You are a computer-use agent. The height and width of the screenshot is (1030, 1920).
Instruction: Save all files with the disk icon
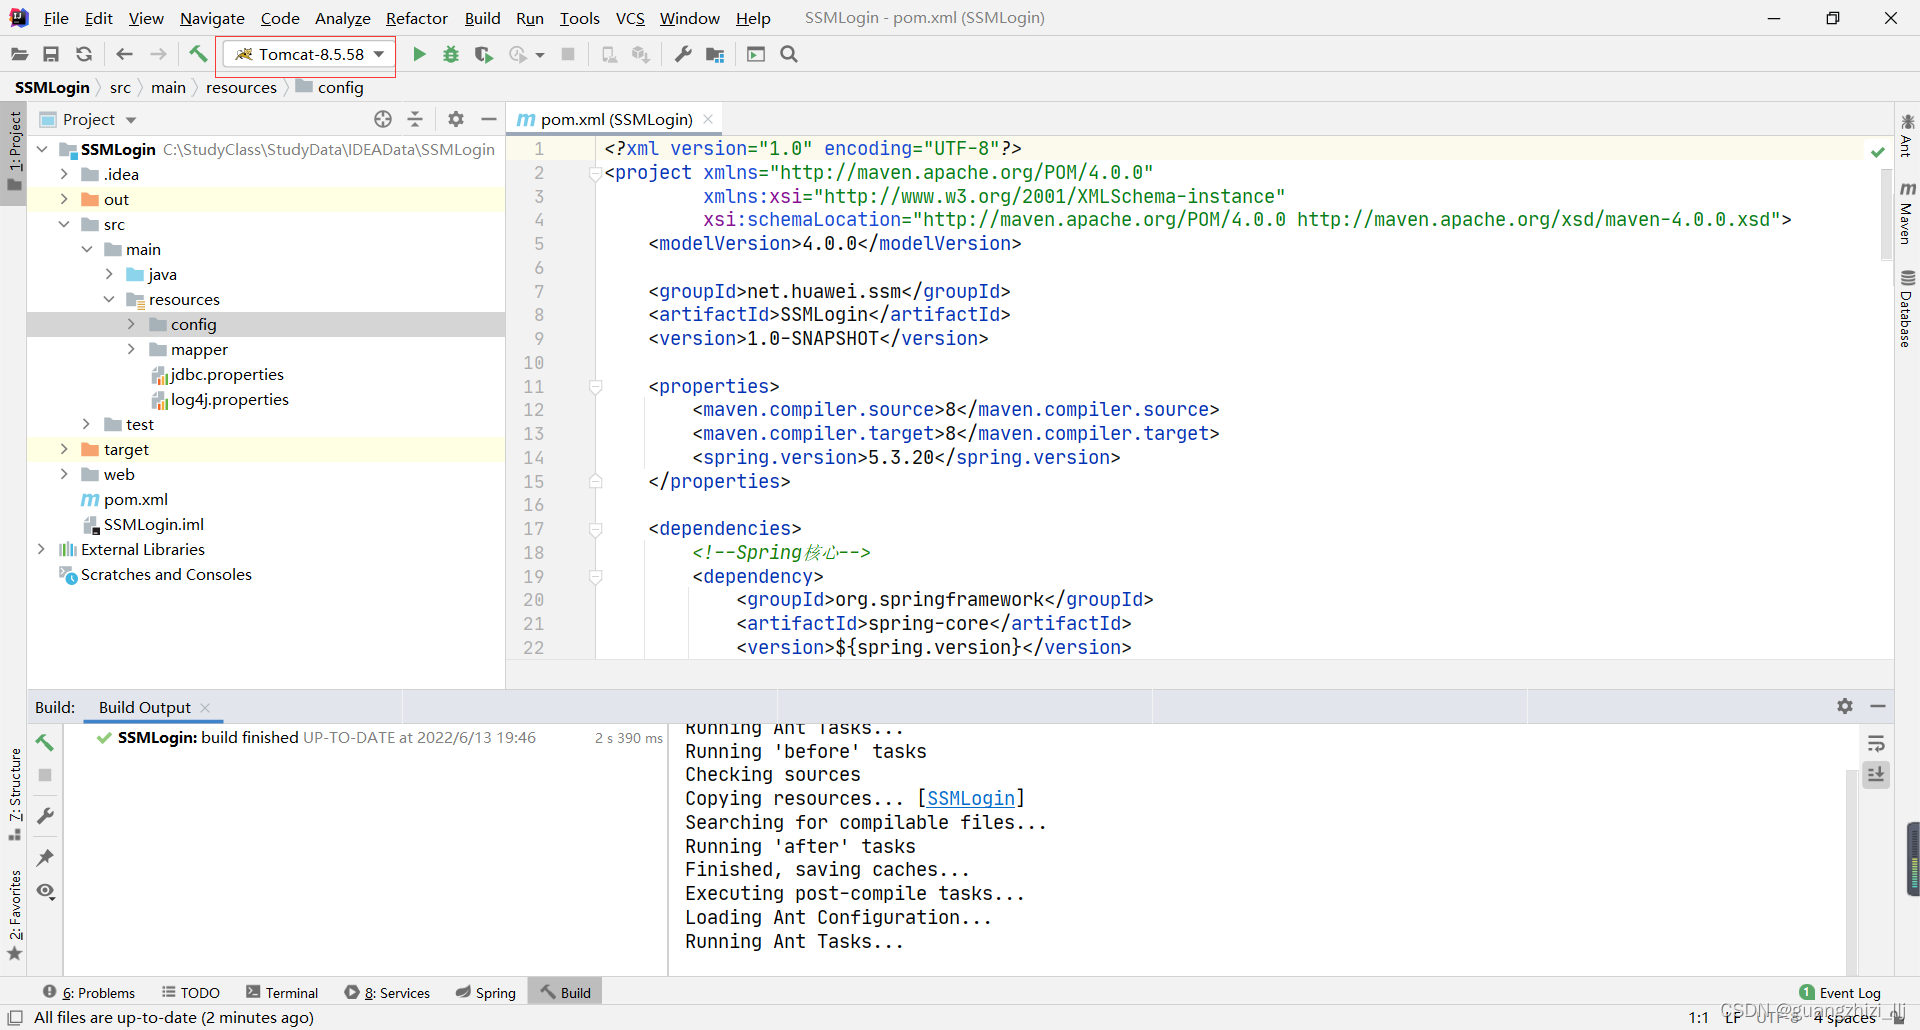tap(51, 54)
